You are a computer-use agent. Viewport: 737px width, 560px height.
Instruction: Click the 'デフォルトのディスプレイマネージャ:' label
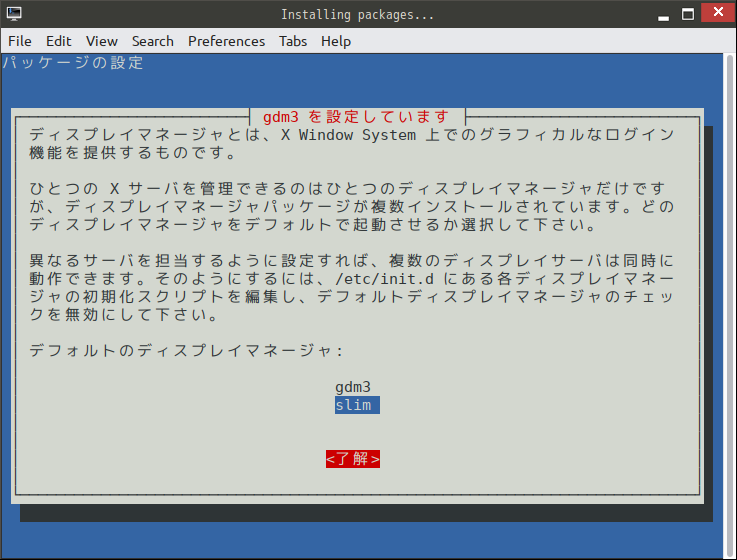point(187,351)
